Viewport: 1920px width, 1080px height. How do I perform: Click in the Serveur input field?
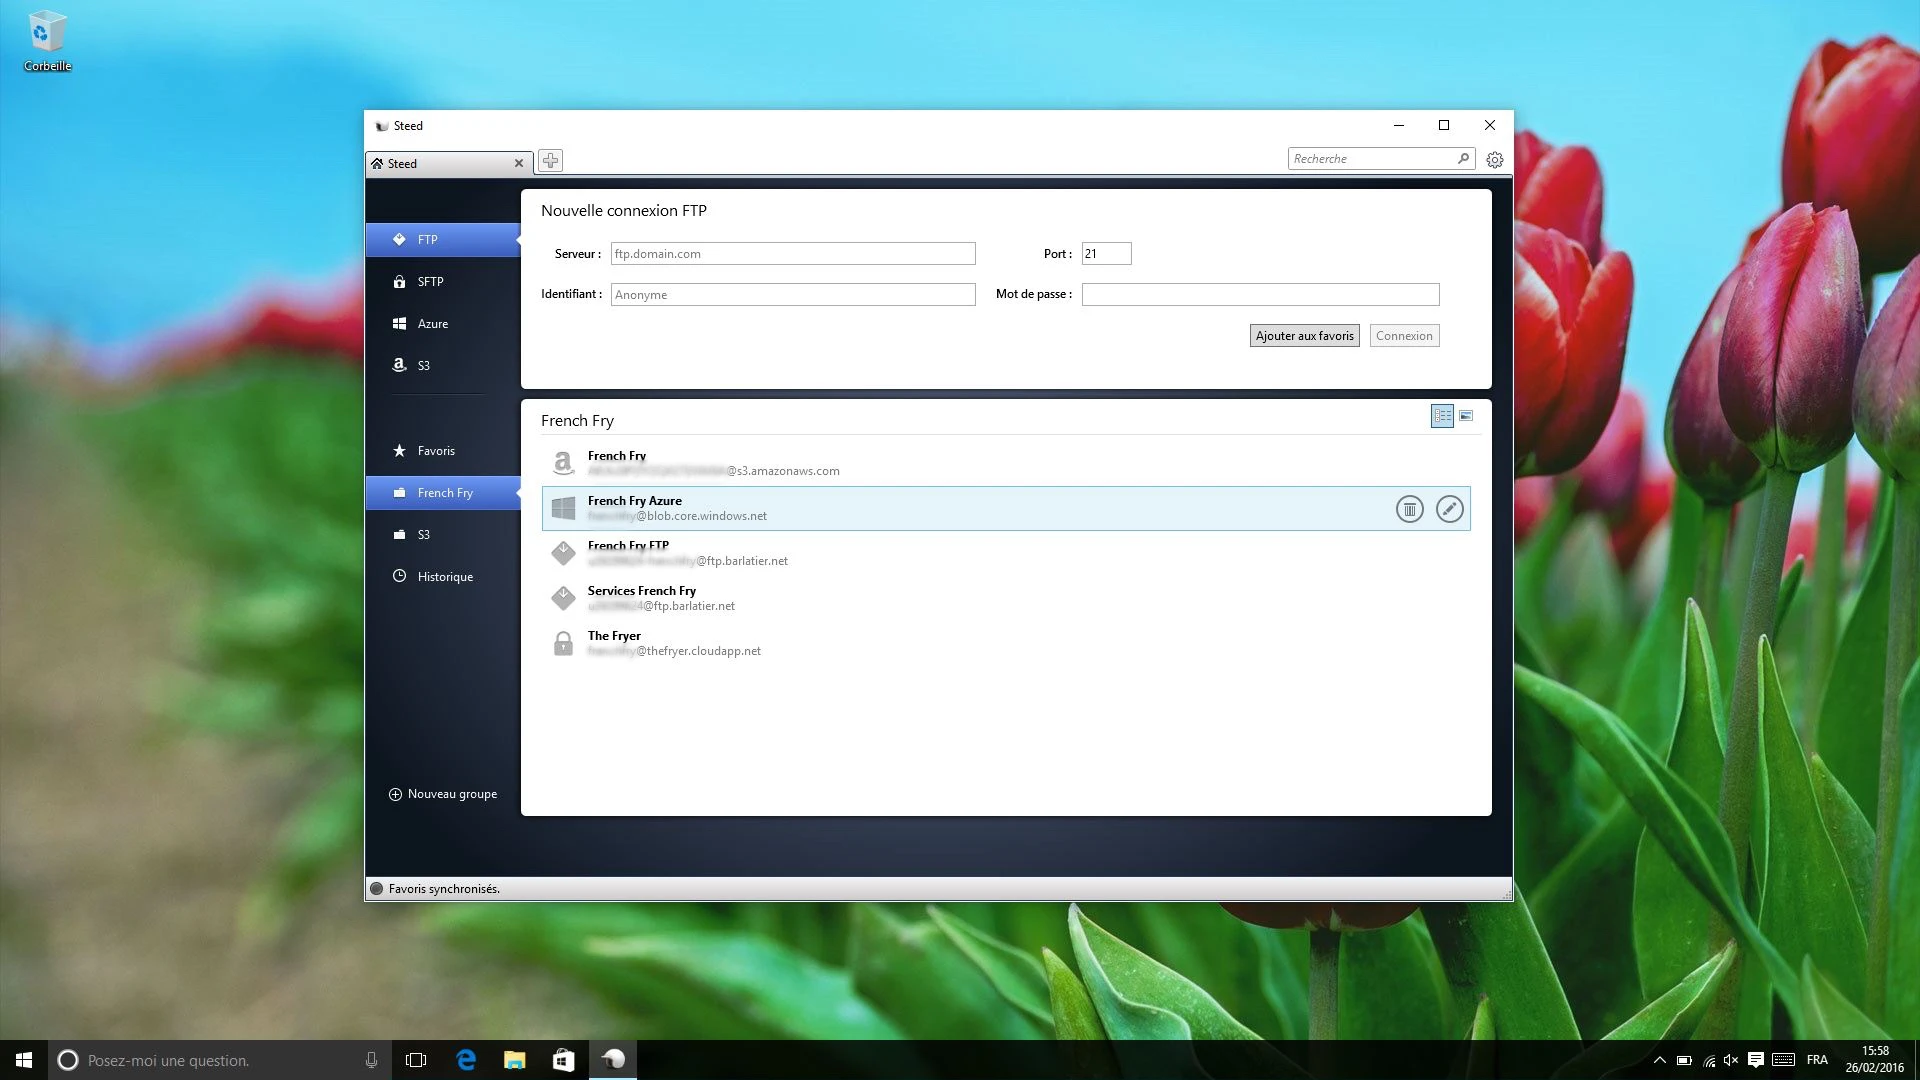(792, 254)
